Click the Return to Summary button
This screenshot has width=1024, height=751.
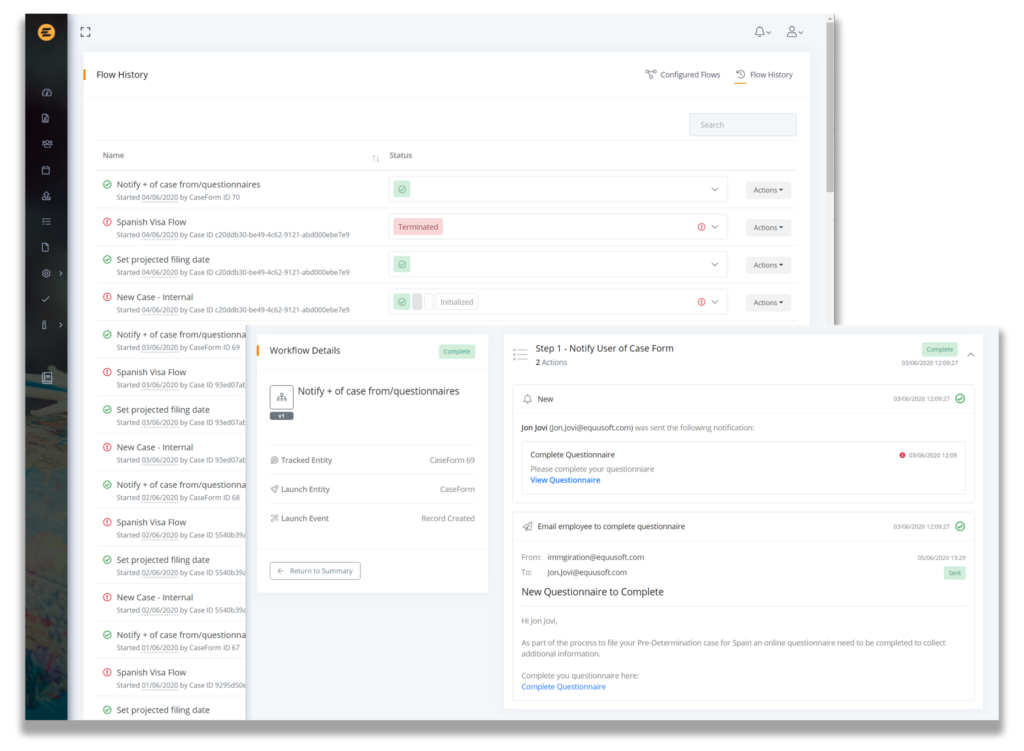click(x=315, y=571)
